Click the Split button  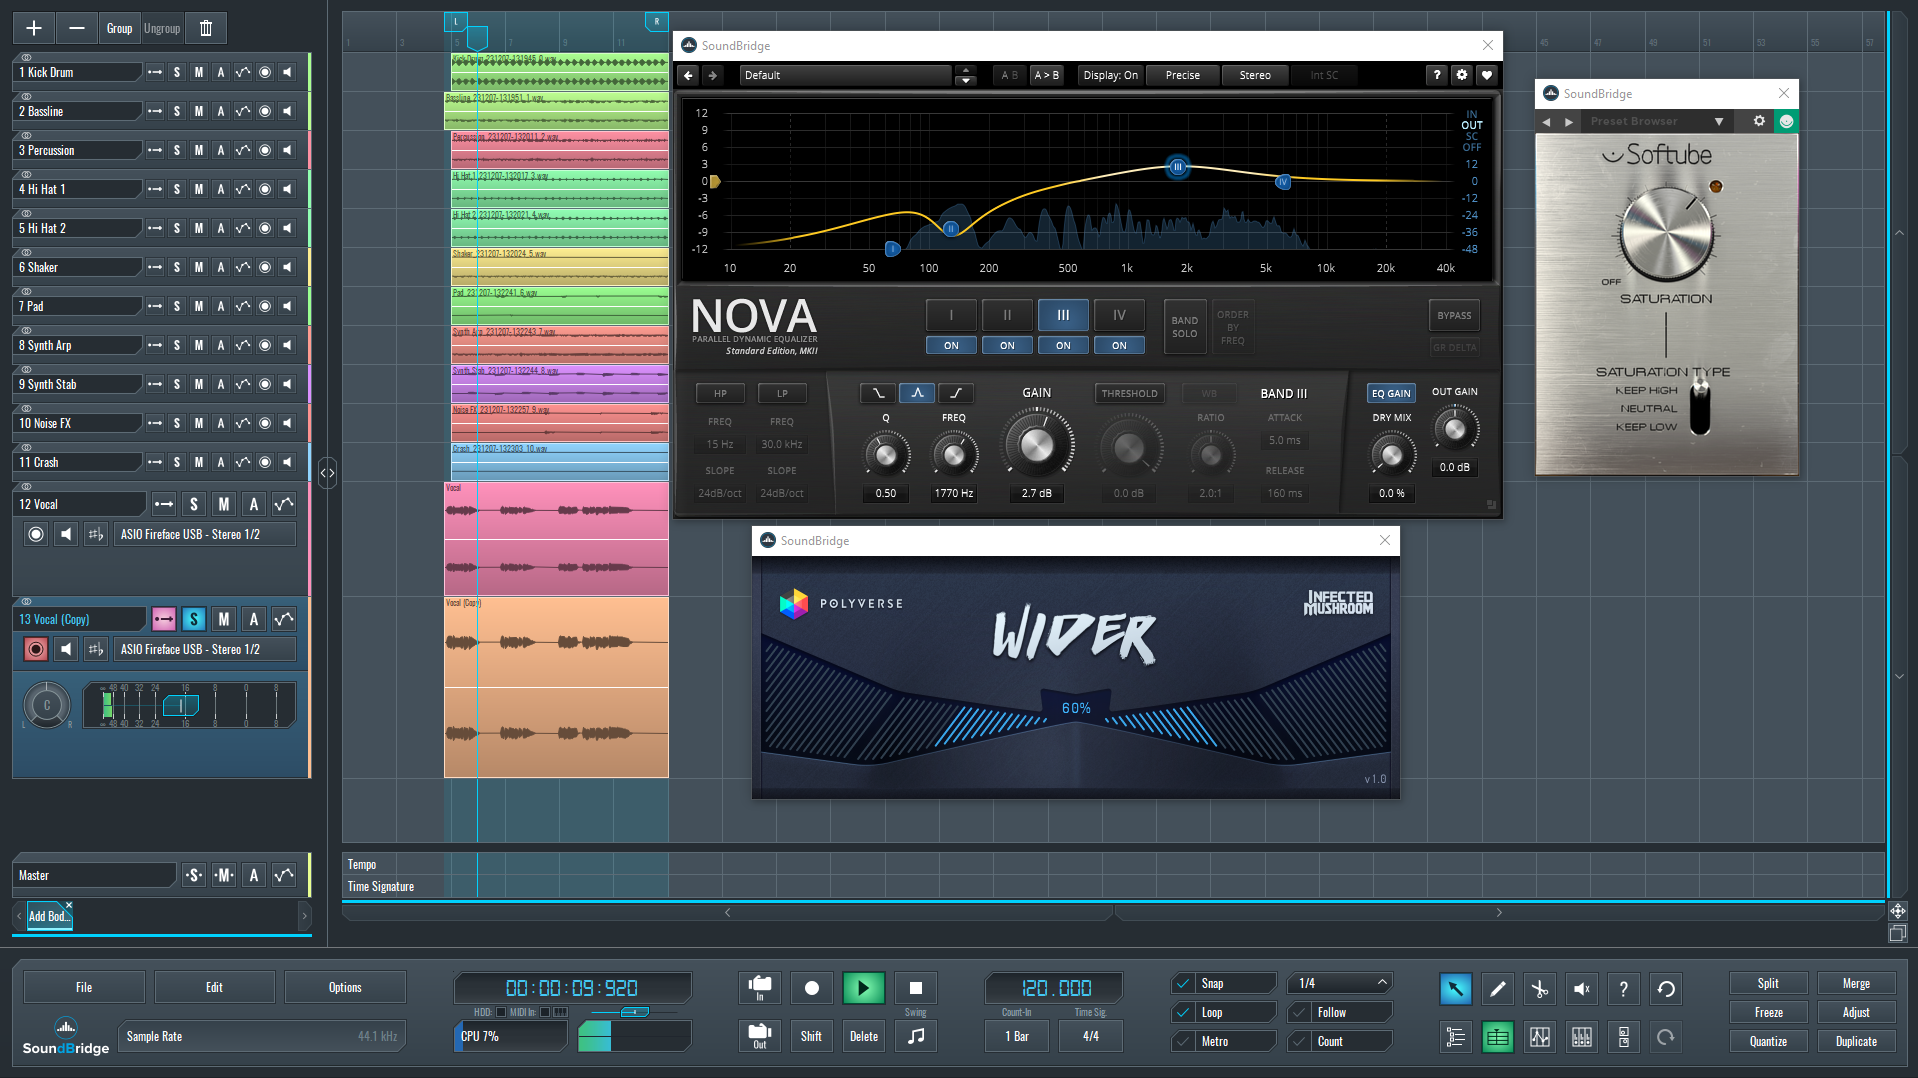point(1768,983)
